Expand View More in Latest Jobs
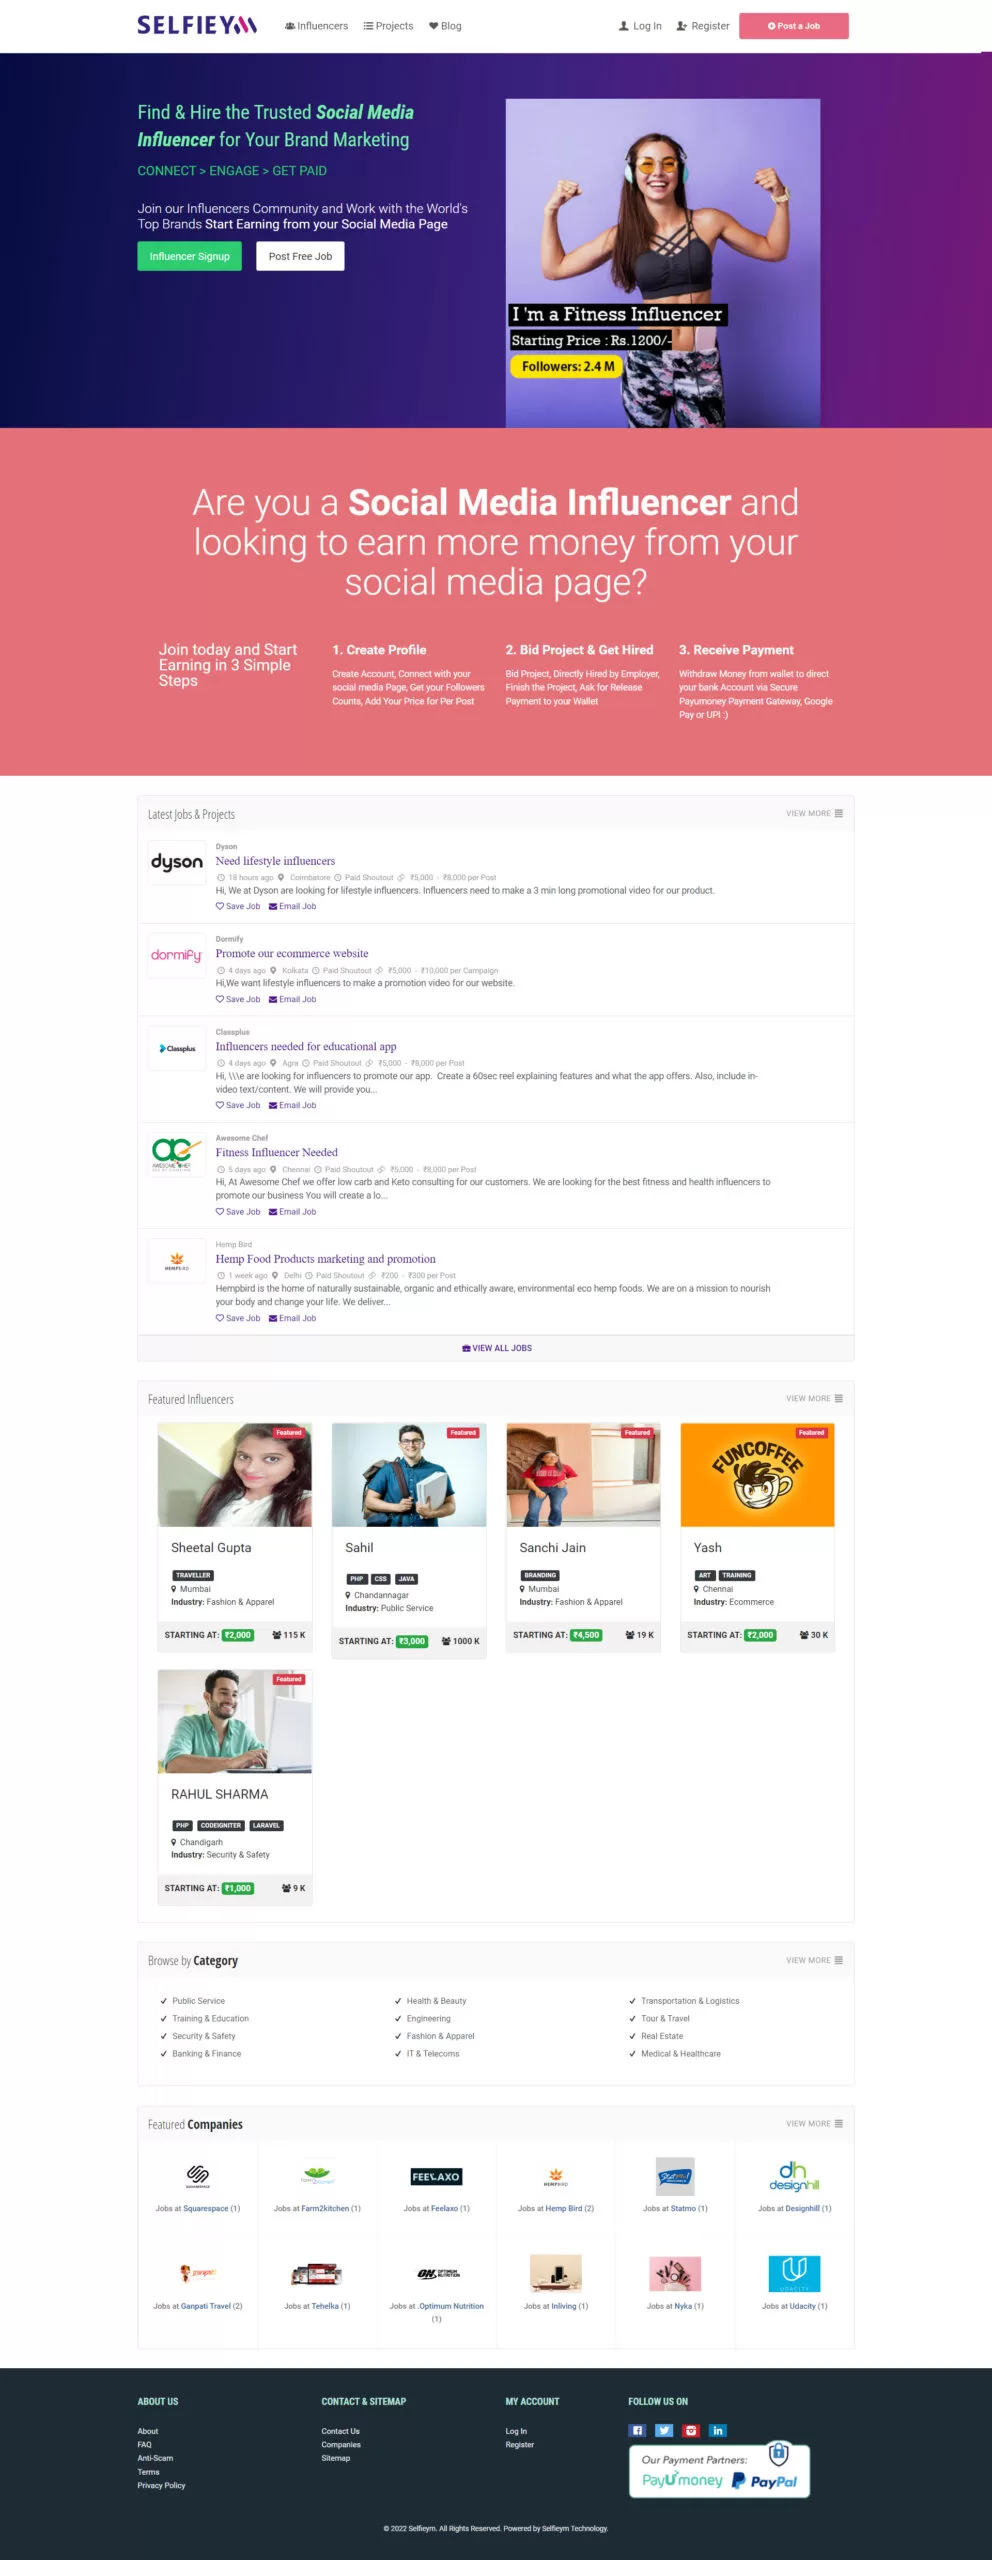 (814, 813)
